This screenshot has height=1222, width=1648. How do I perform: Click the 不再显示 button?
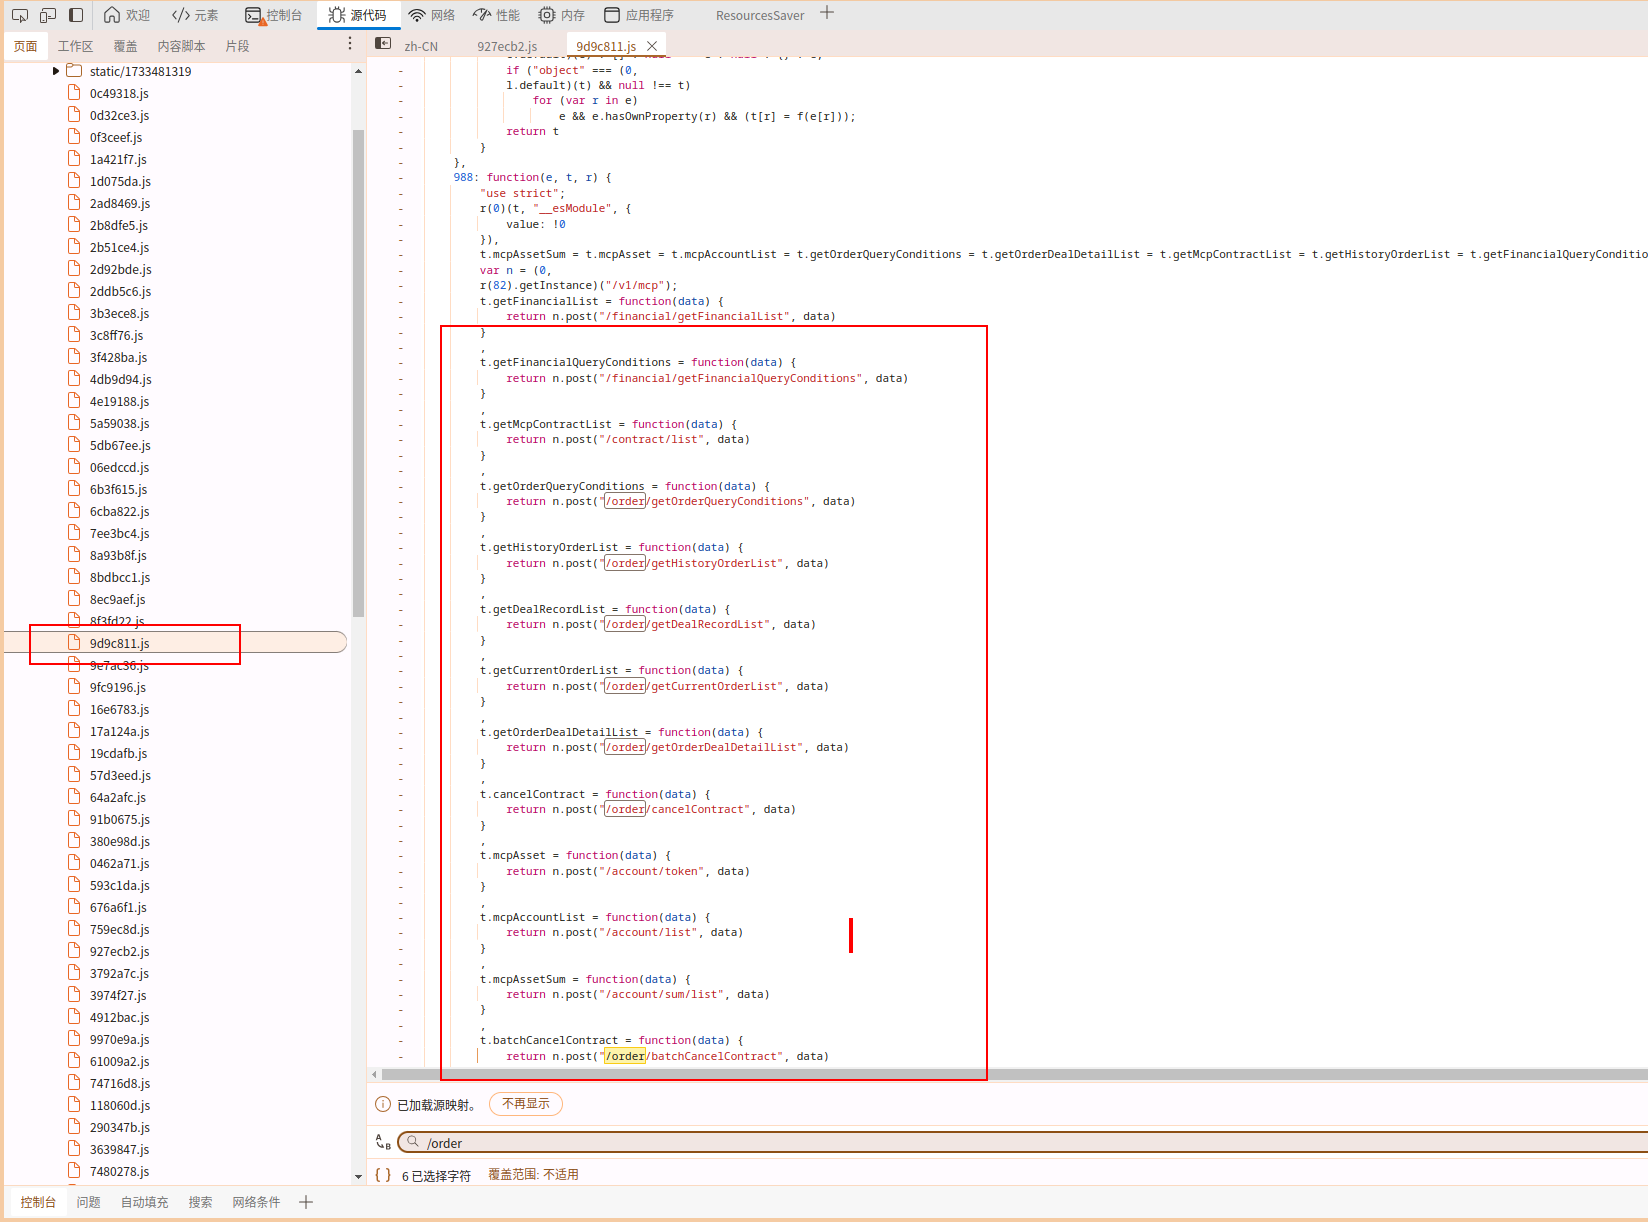pyautogui.click(x=526, y=1104)
